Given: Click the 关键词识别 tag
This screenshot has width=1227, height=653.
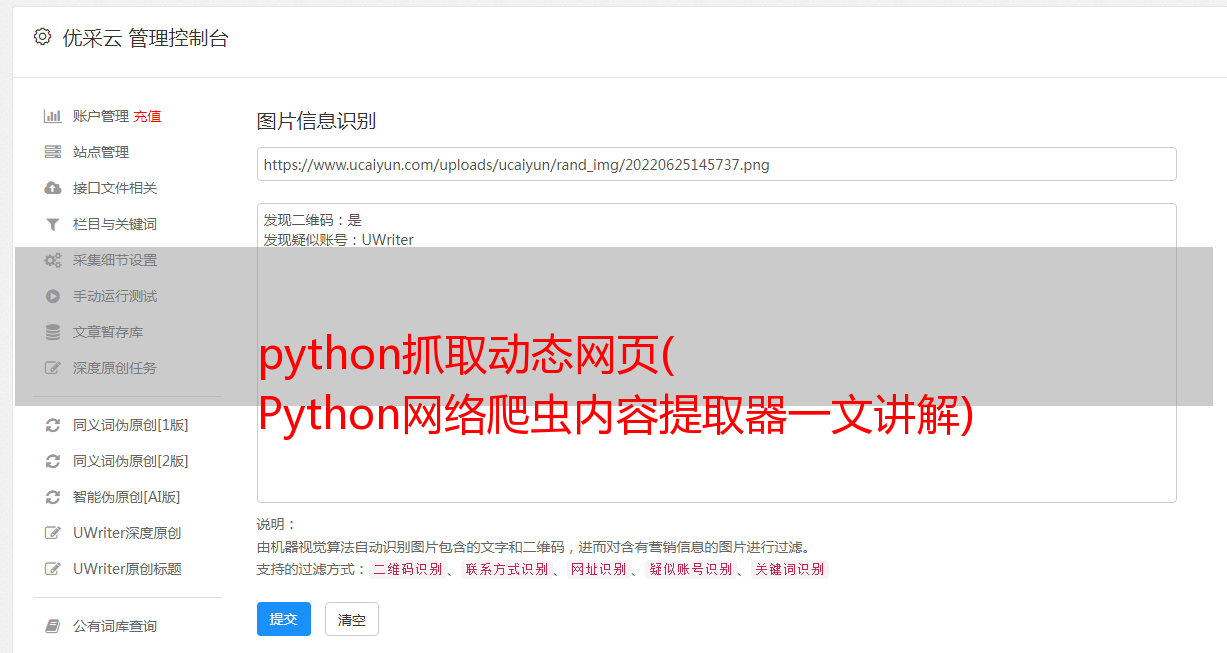Looking at the screenshot, I should 789,569.
